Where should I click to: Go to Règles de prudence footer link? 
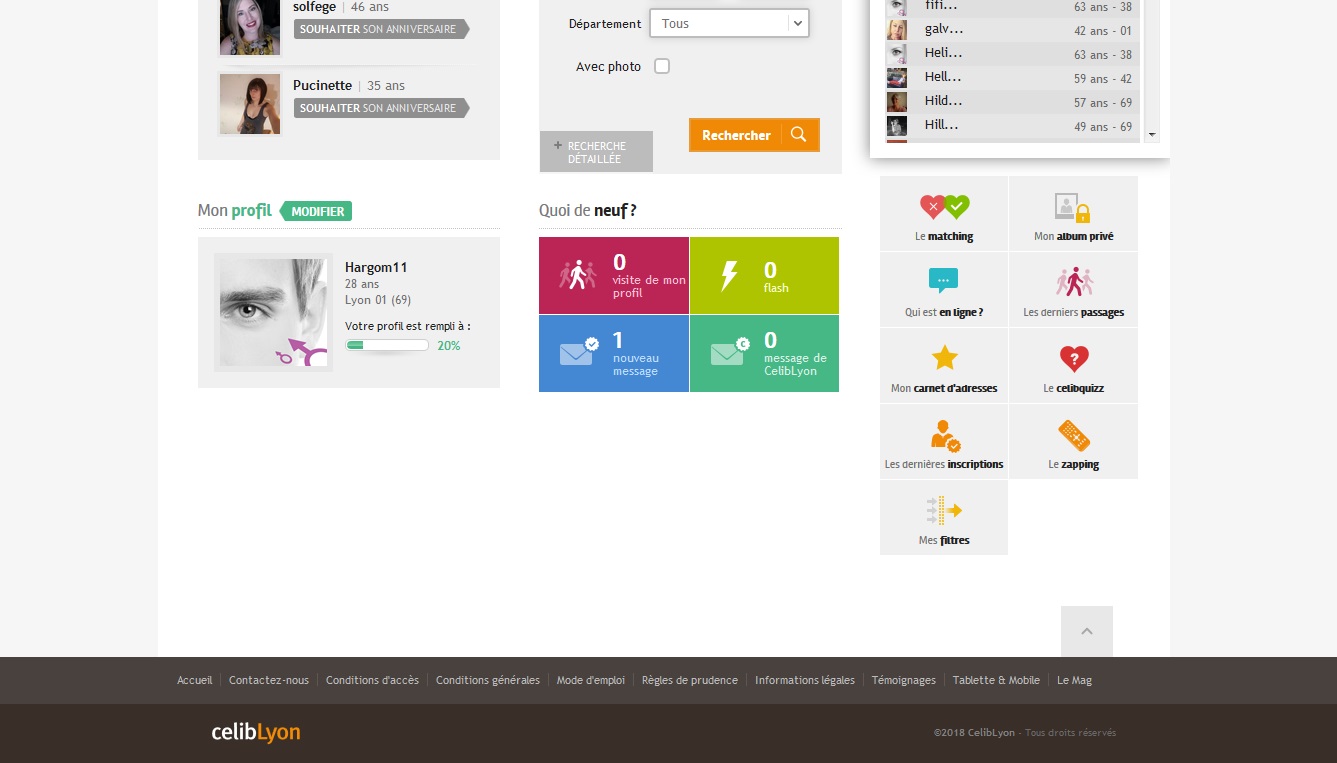pyautogui.click(x=690, y=680)
